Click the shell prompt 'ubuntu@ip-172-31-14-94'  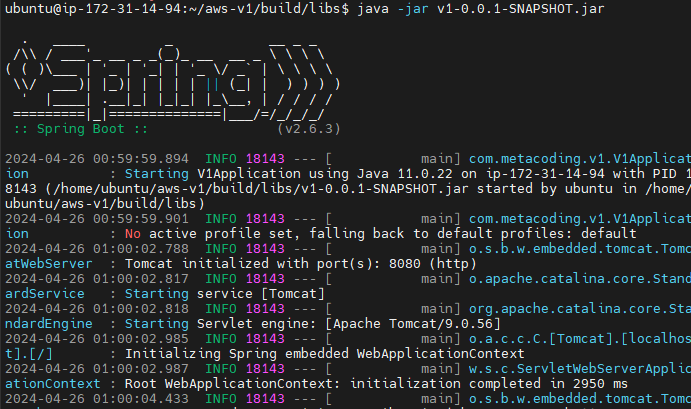click(x=92, y=9)
